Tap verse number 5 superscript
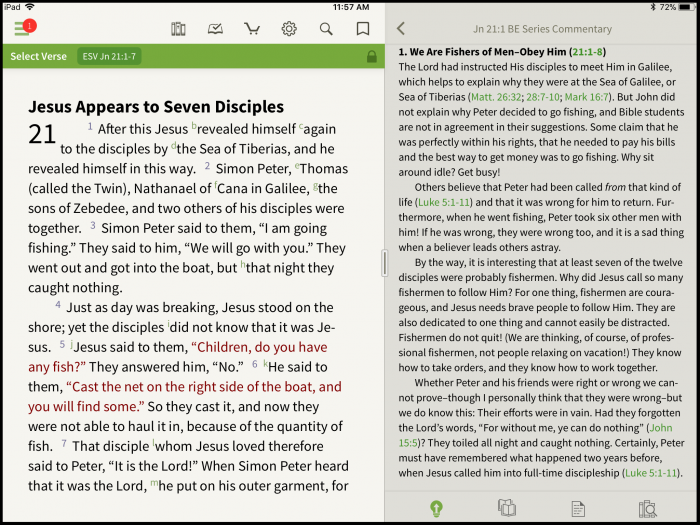 (x=62, y=345)
